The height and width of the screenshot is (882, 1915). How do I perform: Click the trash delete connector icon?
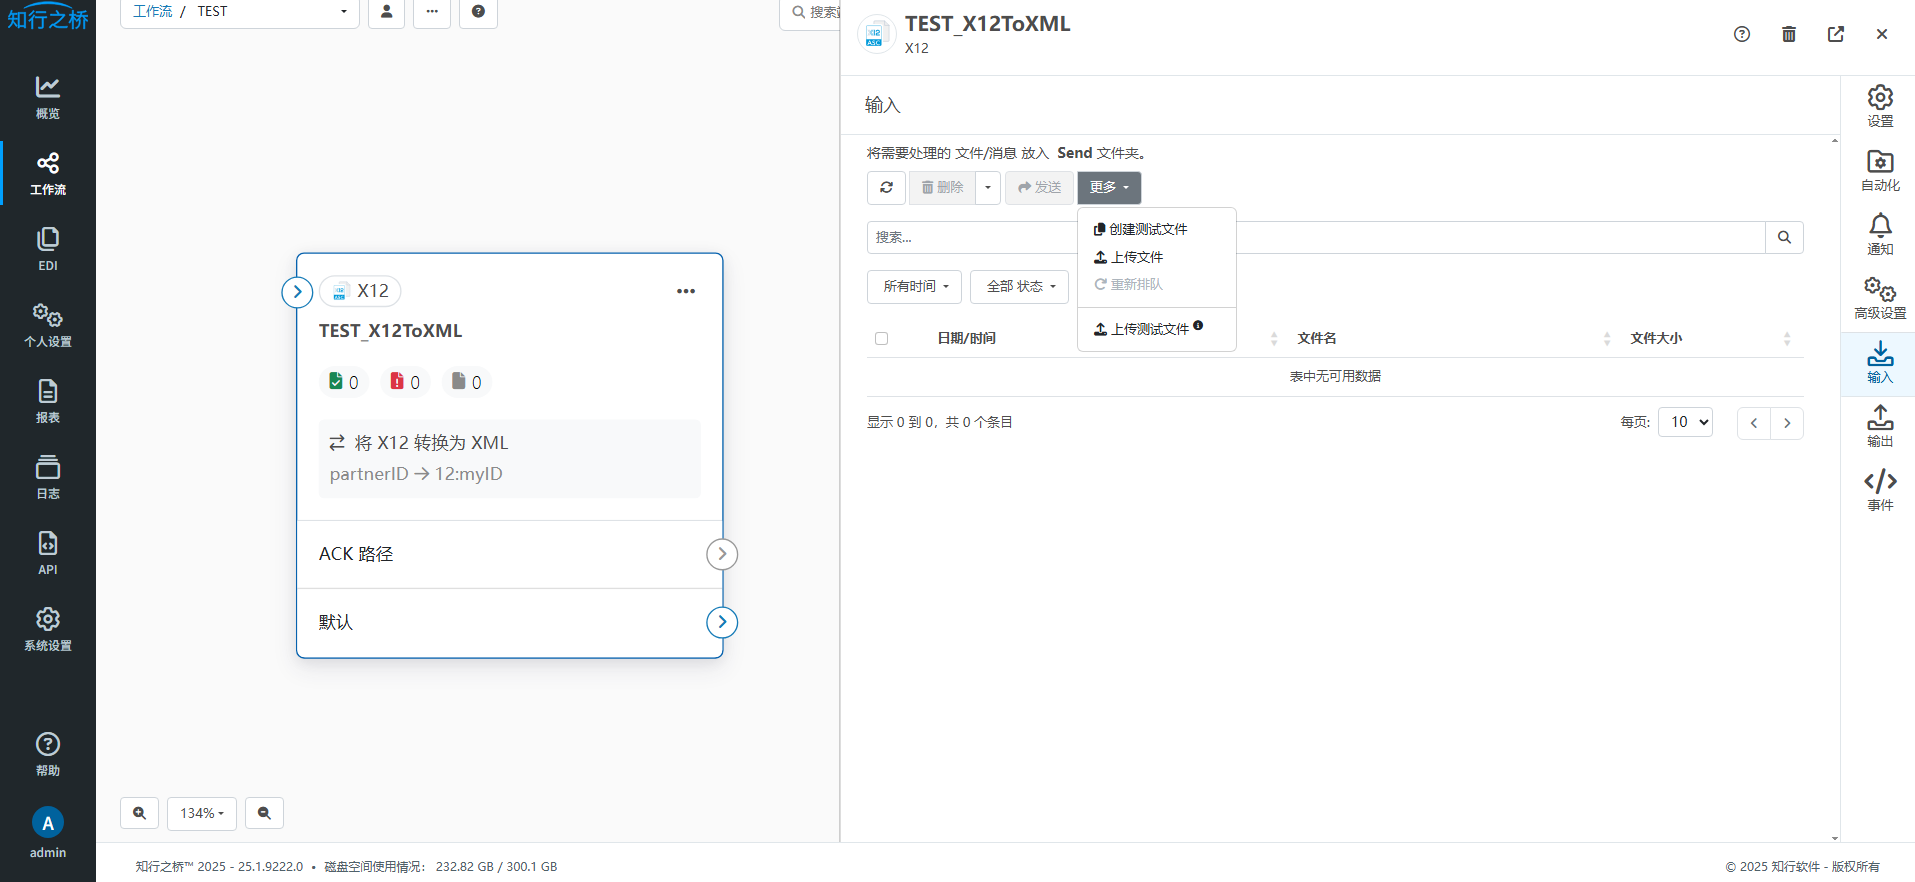click(1788, 34)
